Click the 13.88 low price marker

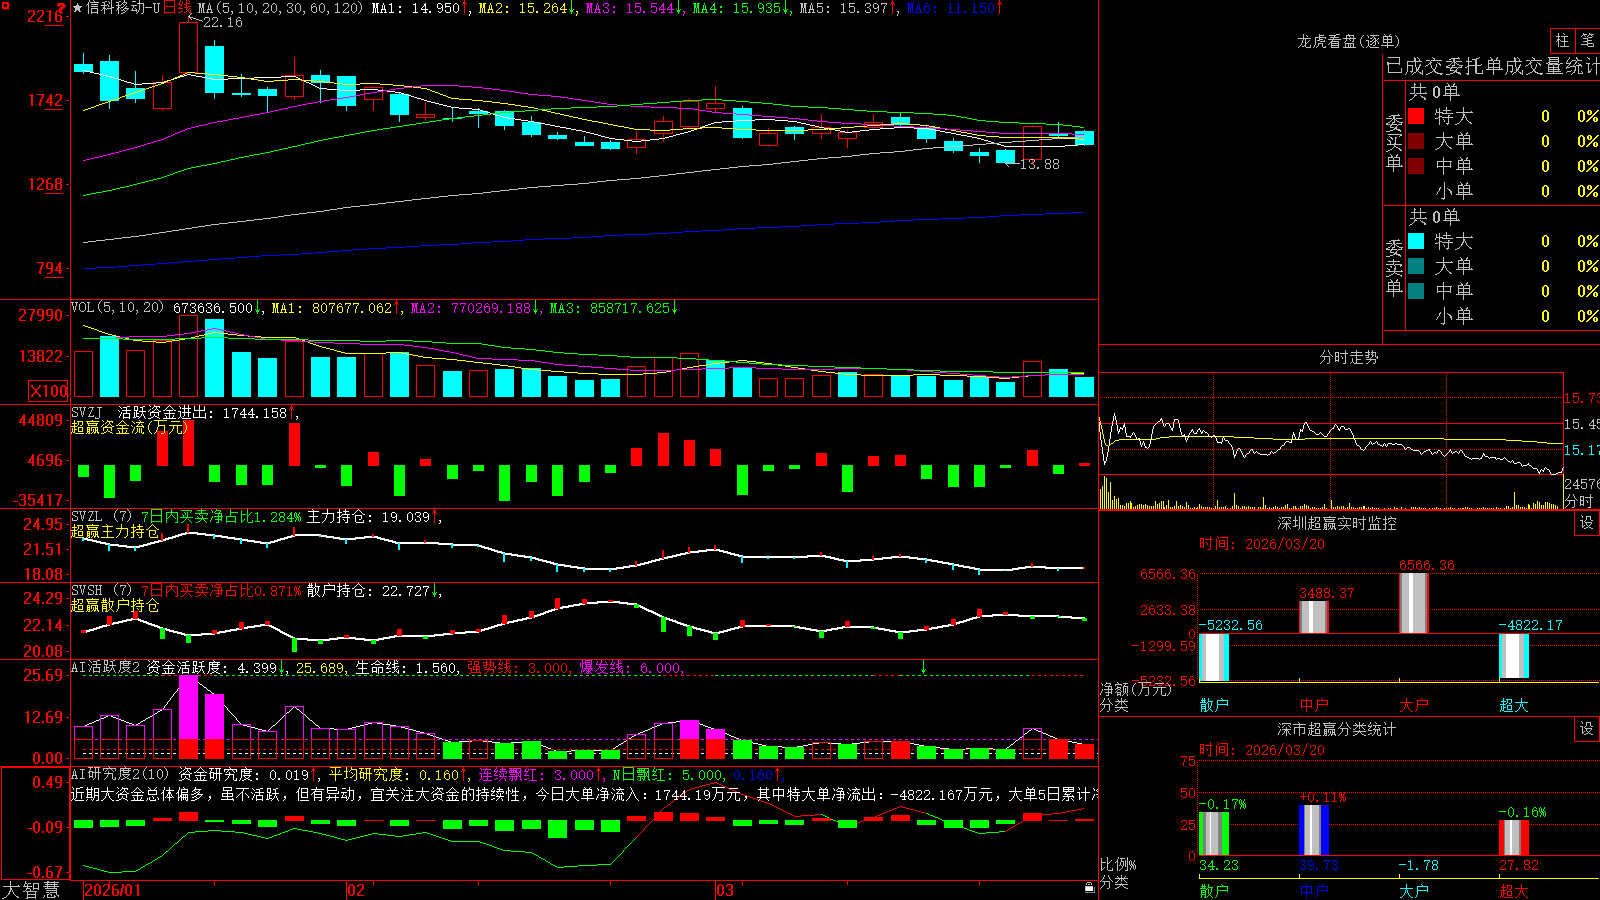coord(1039,164)
